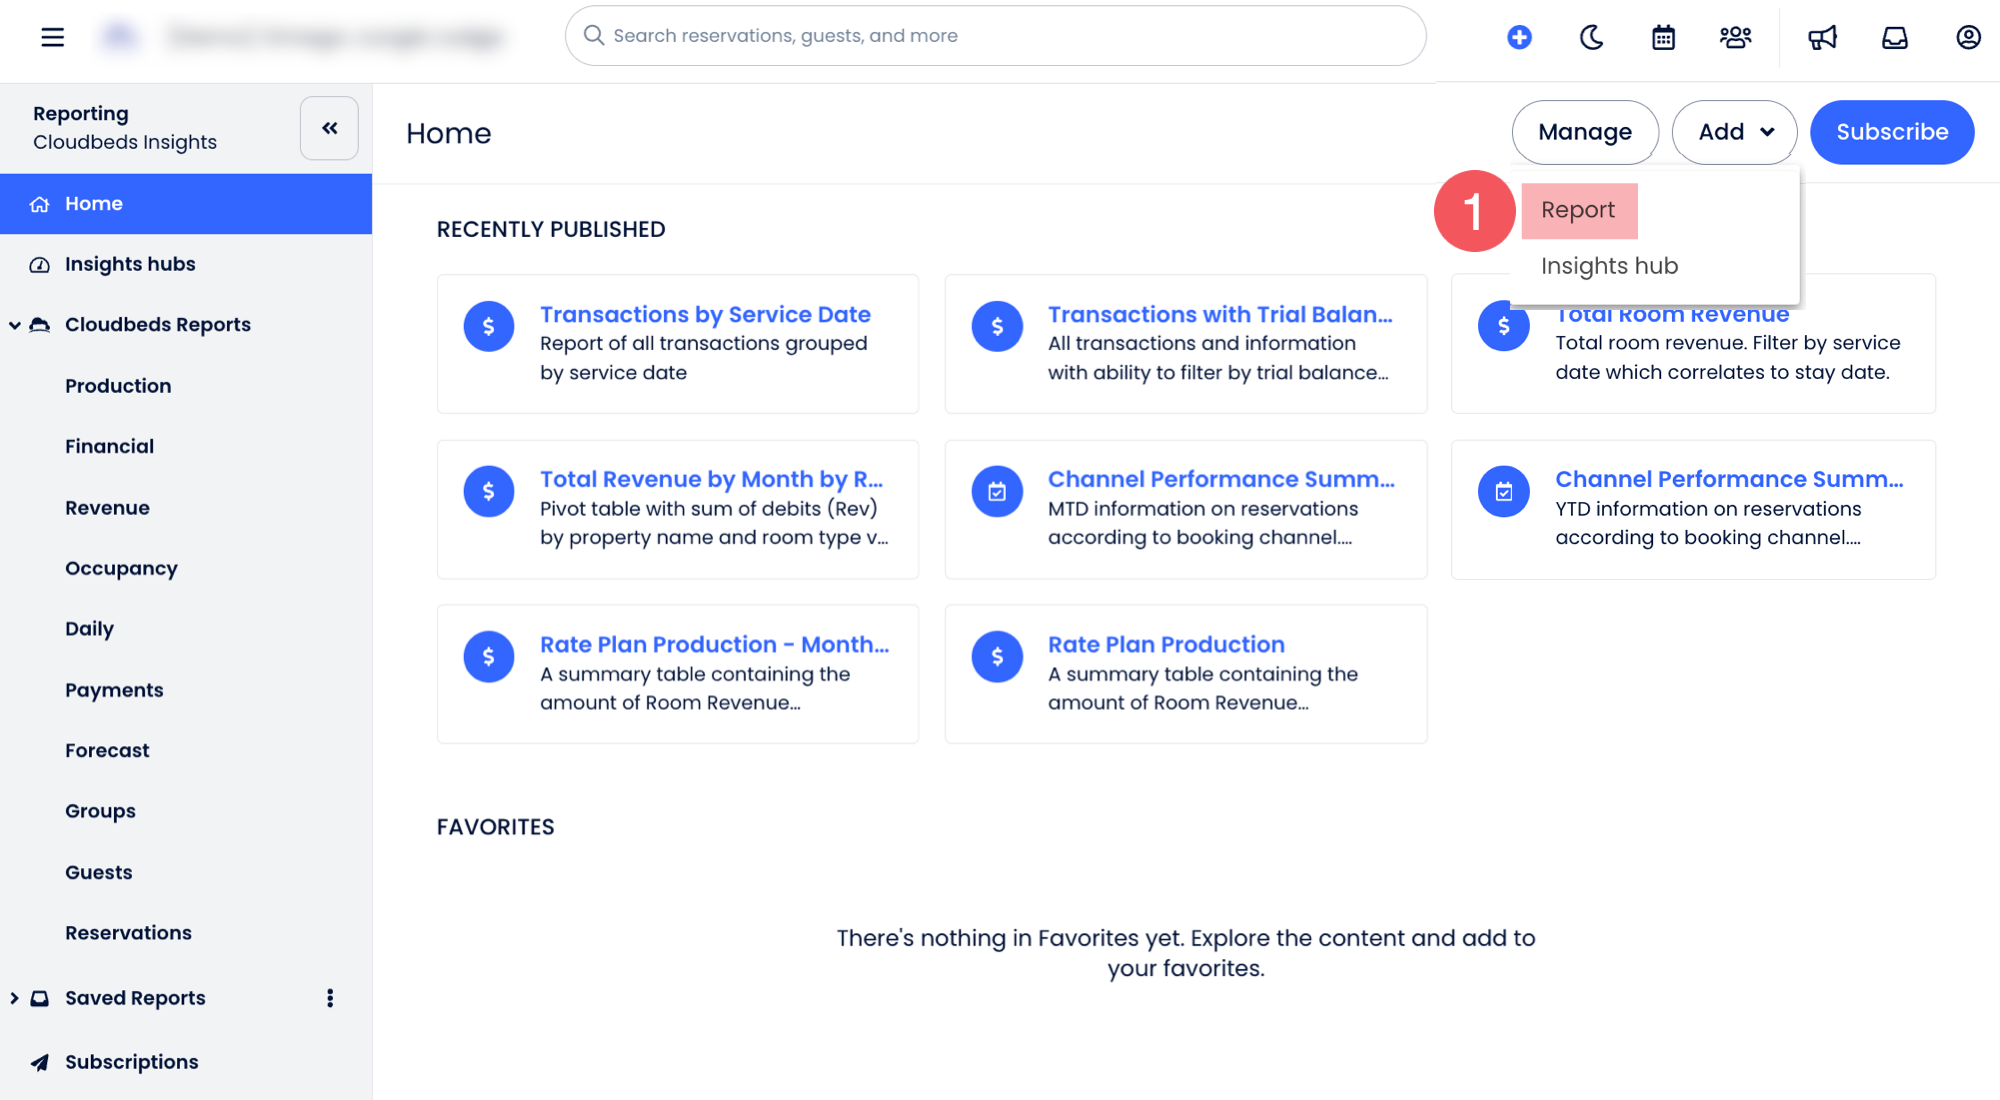
Task: Open the user account profile icon
Action: (1968, 37)
